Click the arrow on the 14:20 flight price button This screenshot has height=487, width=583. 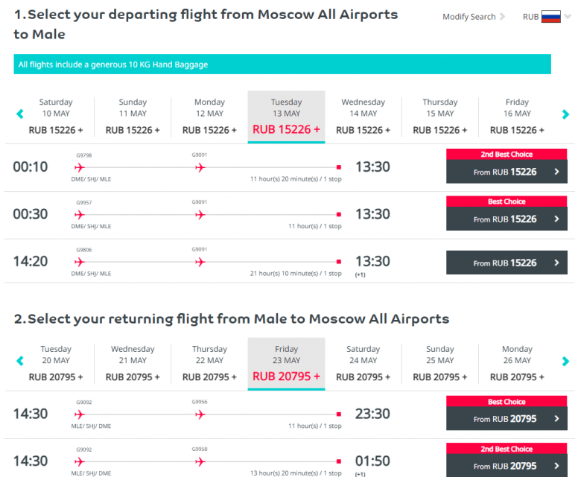(x=557, y=263)
